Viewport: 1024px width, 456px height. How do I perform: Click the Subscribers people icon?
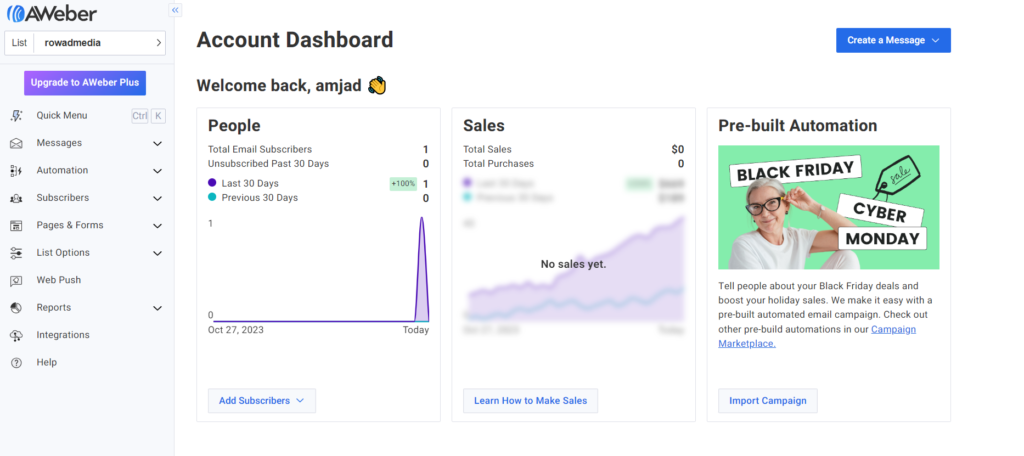(x=16, y=198)
